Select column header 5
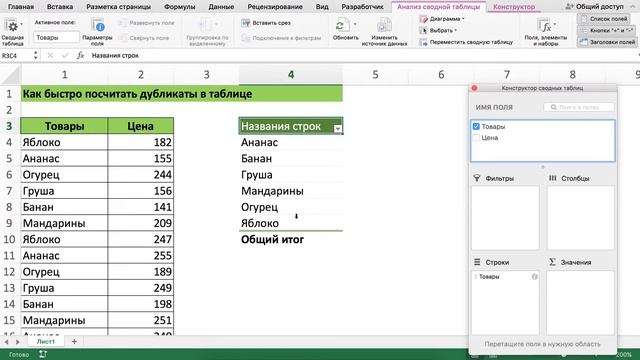Screen dimensions: 640x360 375,75
